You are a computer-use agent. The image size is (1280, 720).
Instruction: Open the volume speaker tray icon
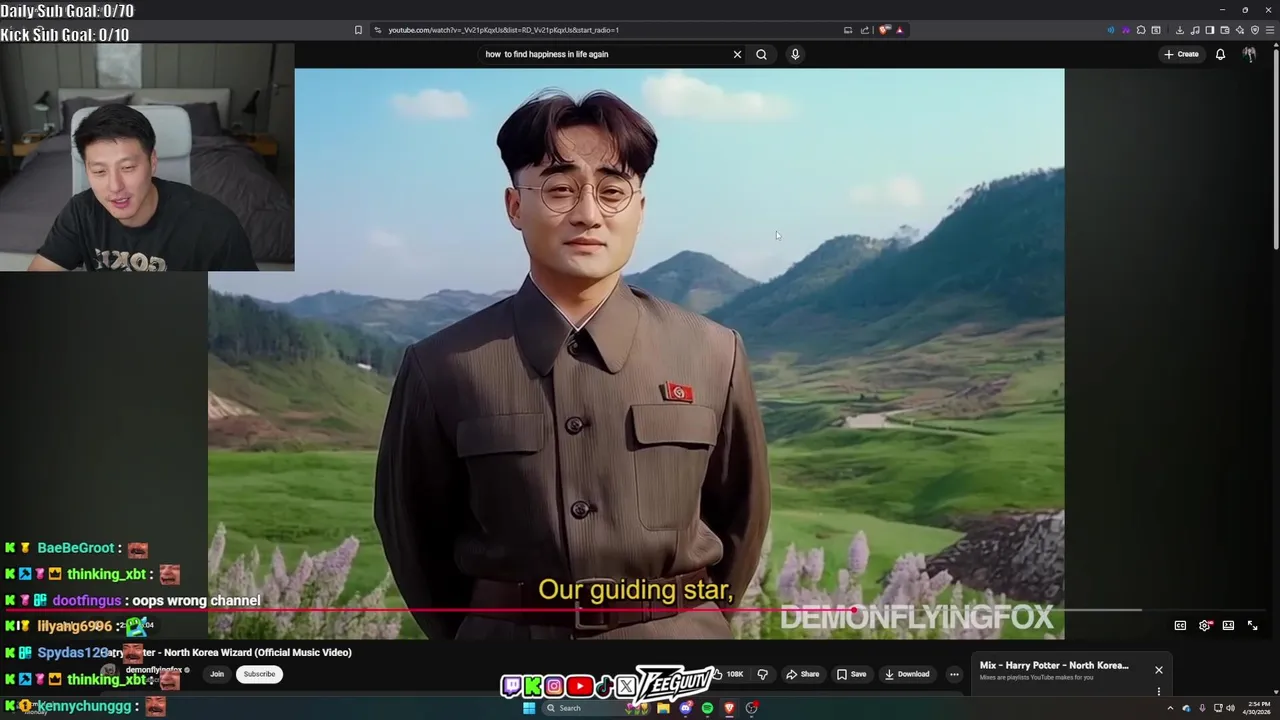[1230, 708]
